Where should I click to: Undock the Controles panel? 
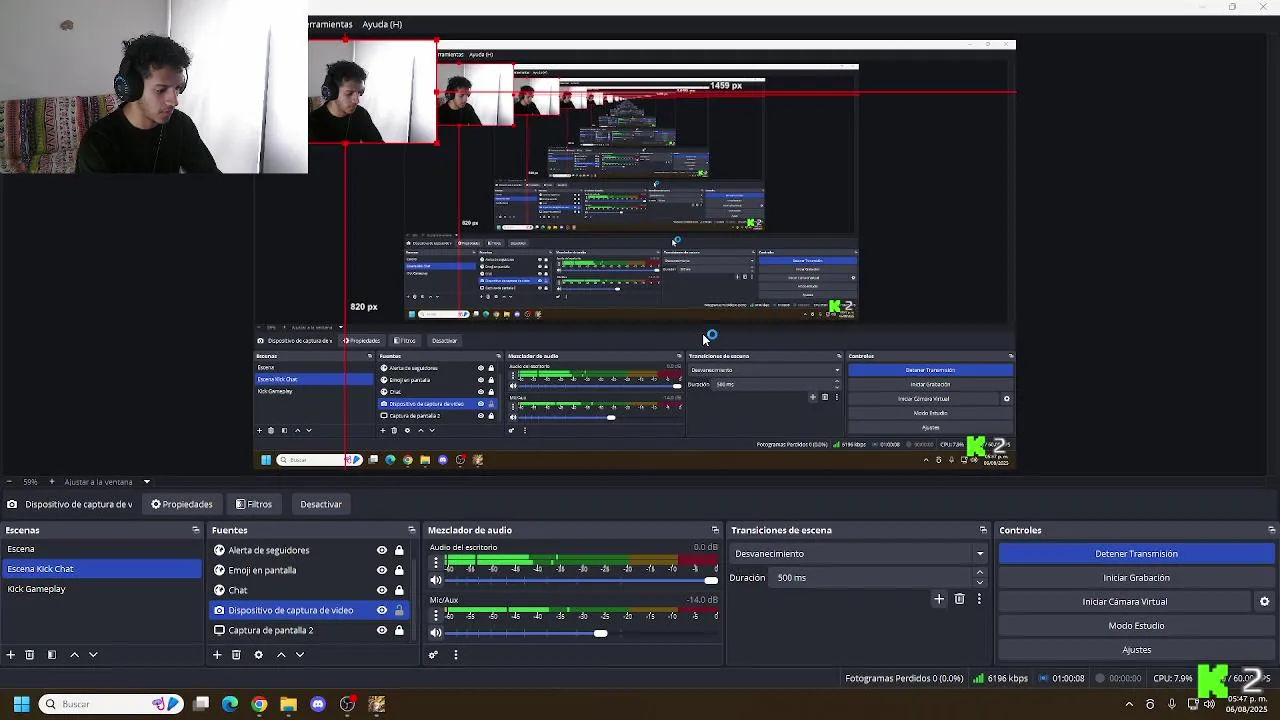tap(1271, 530)
